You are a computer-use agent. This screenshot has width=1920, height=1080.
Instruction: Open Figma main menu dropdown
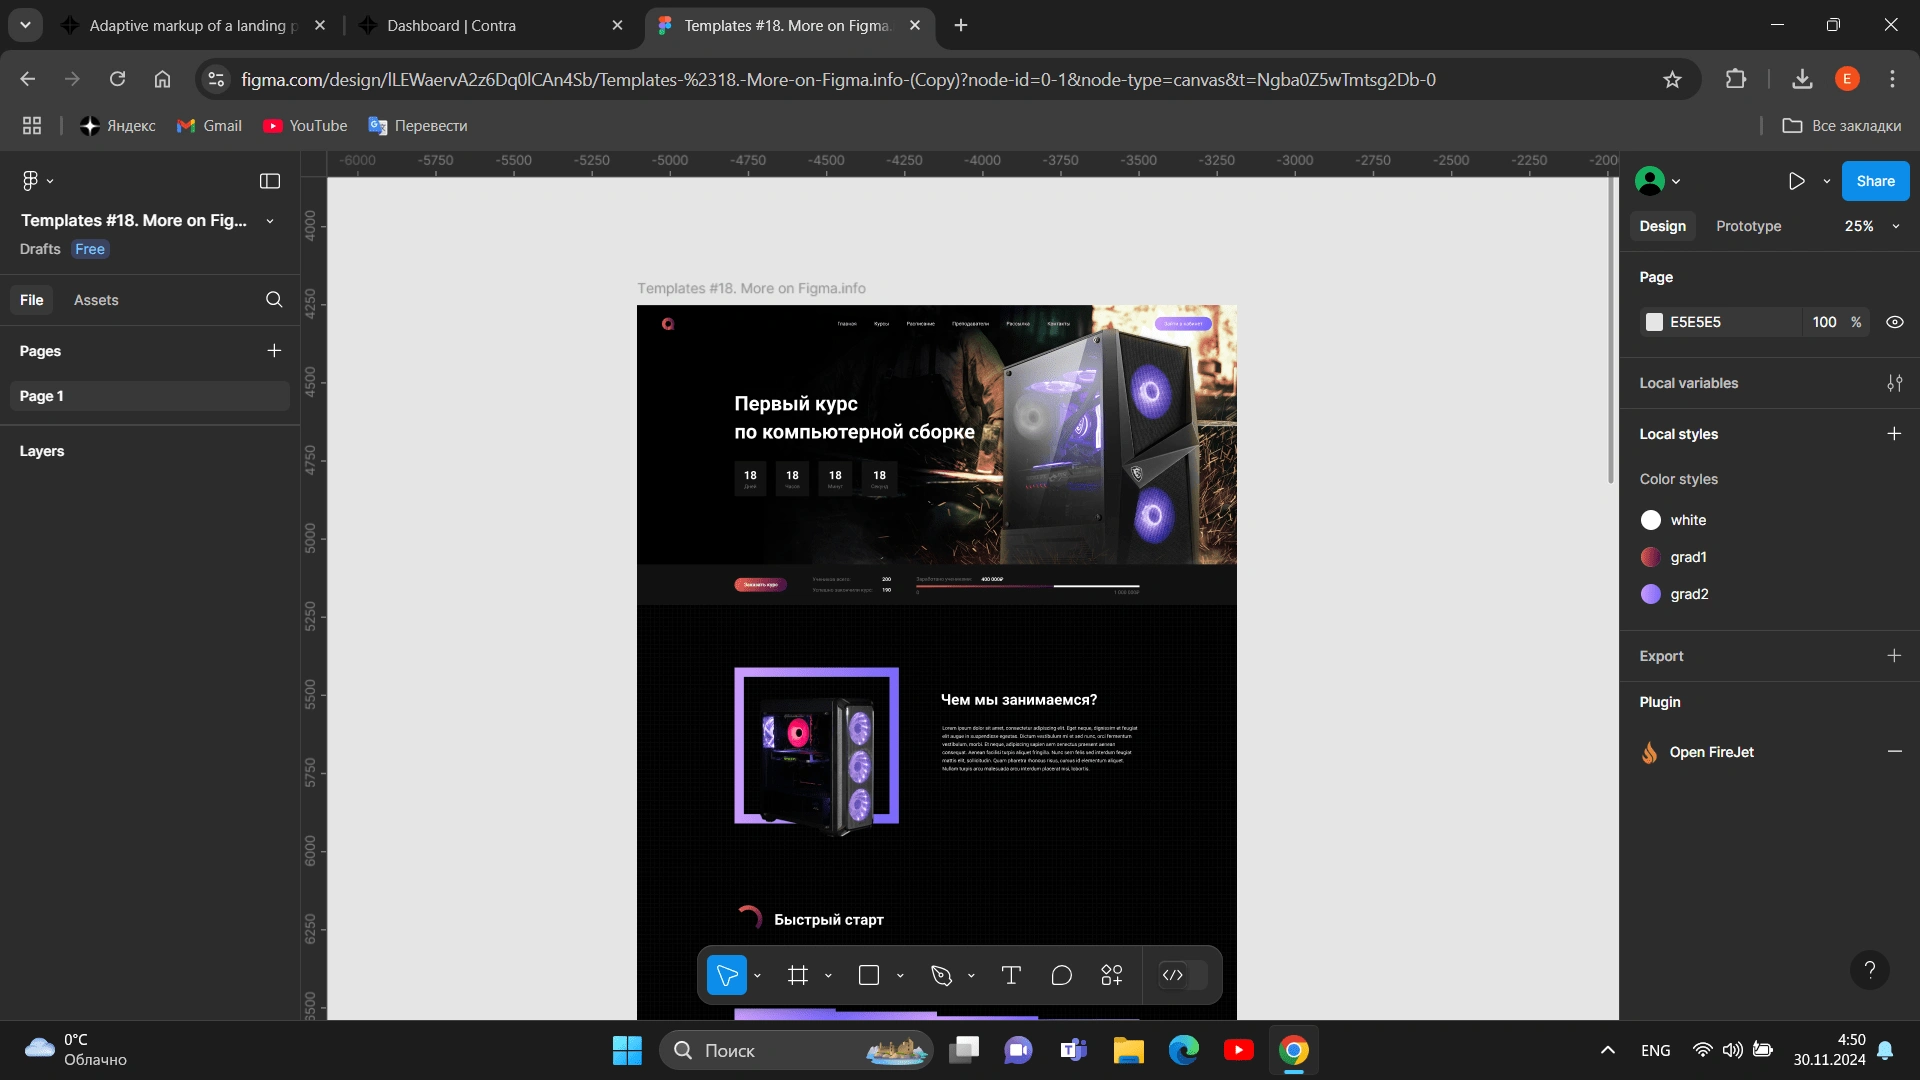(37, 181)
